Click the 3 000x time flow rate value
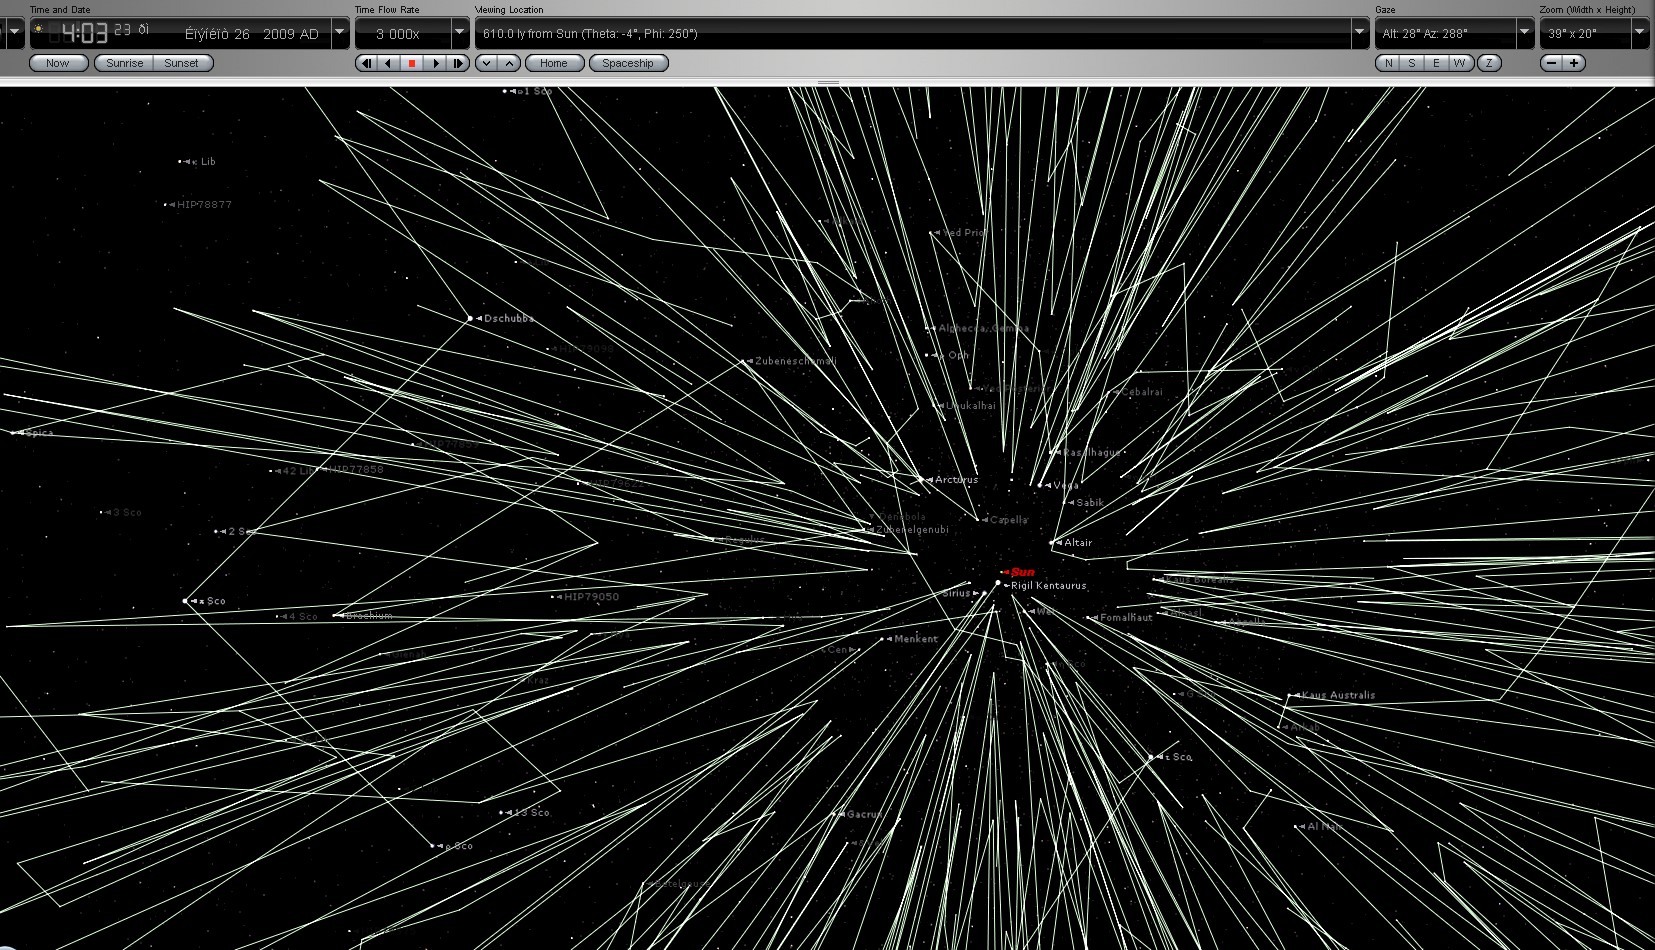Viewport: 1655px width, 950px height. click(x=398, y=34)
